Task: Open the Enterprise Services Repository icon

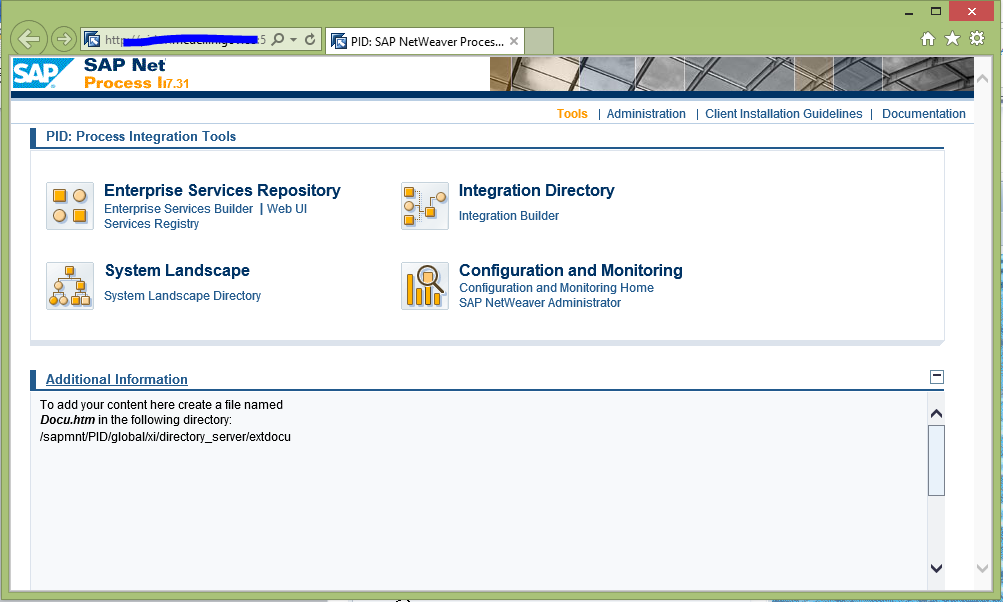Action: point(69,205)
